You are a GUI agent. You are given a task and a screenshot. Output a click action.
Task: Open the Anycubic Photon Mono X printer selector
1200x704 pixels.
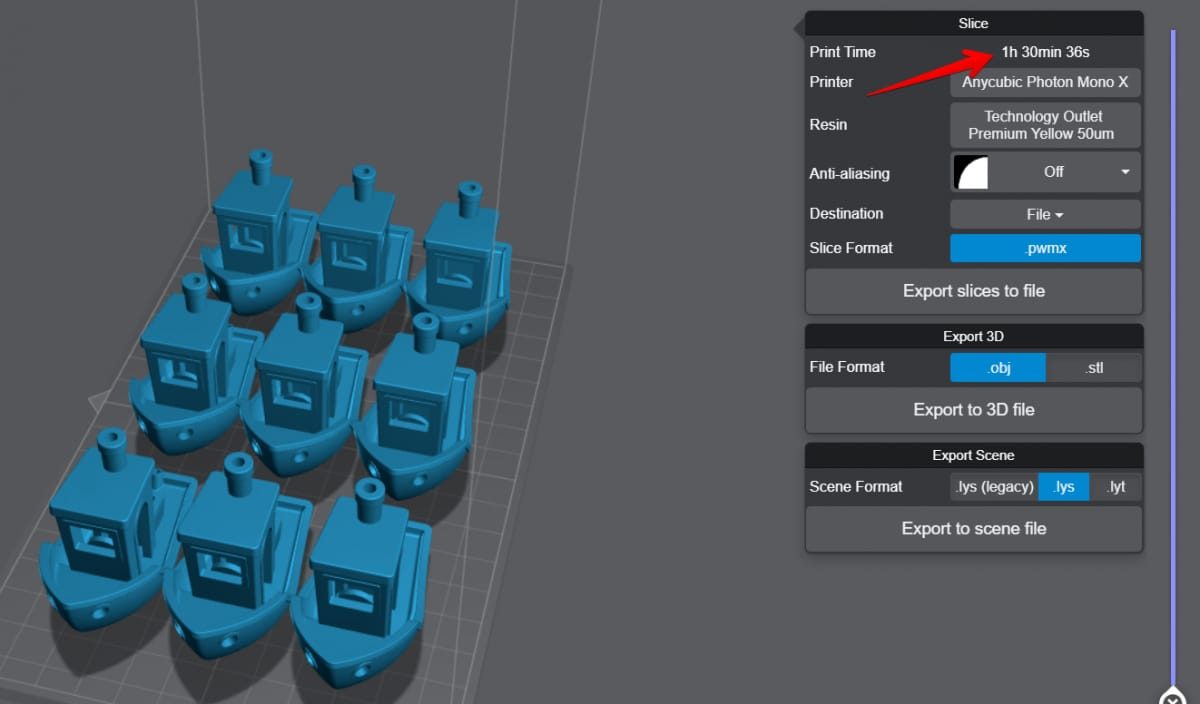(1045, 82)
